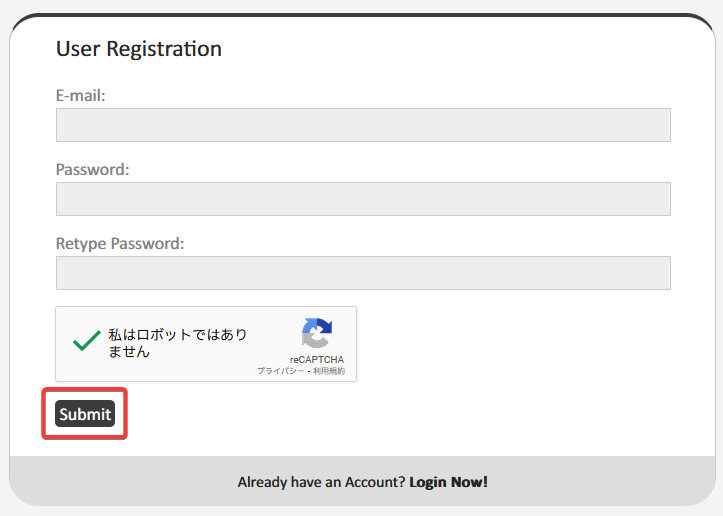Focus the Password input field
Screen dimensions: 723x516
tap(363, 199)
